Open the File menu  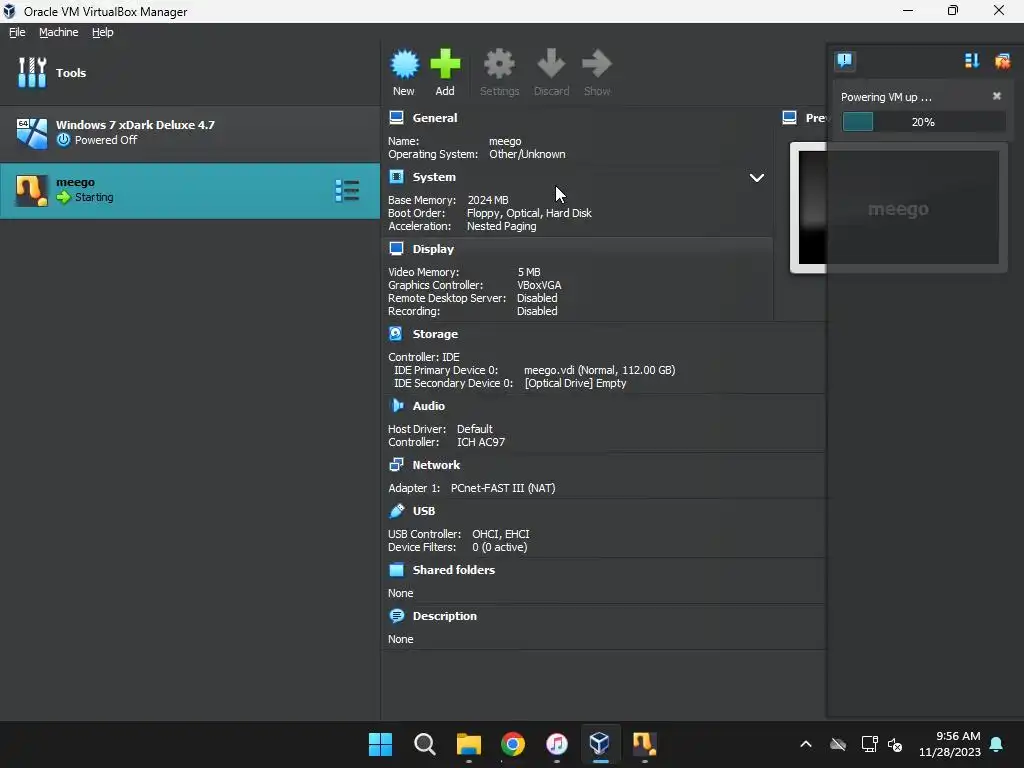pos(17,32)
